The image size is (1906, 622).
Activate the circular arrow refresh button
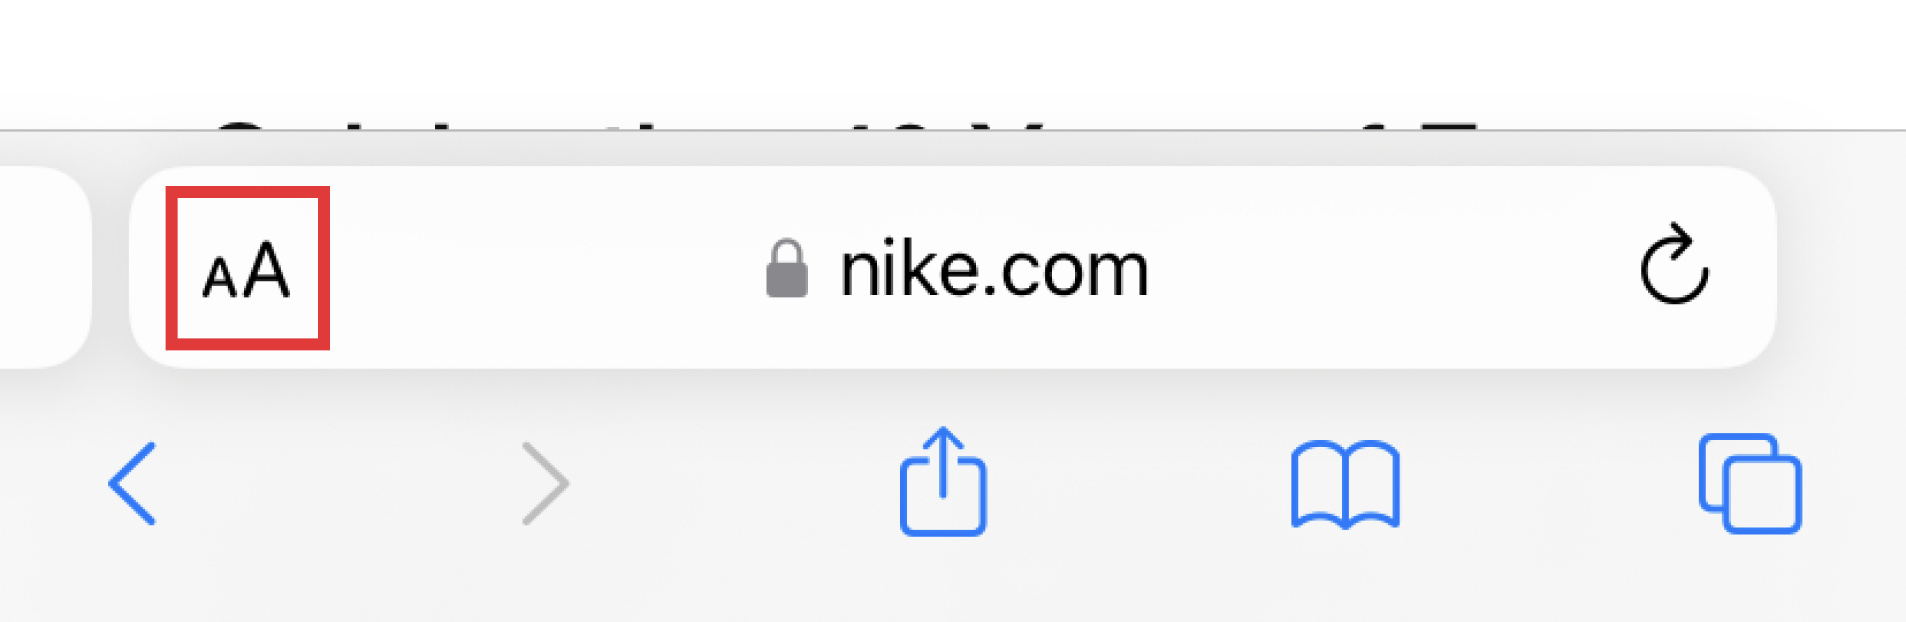coord(1674,264)
